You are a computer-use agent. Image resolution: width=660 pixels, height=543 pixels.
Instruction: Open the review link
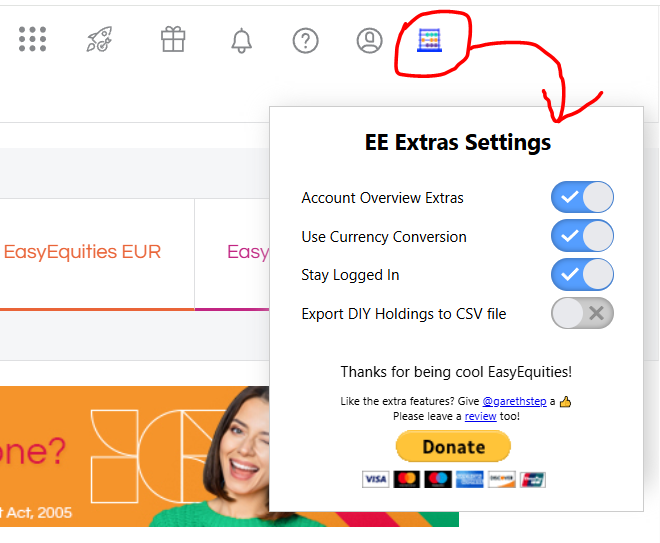[480, 416]
